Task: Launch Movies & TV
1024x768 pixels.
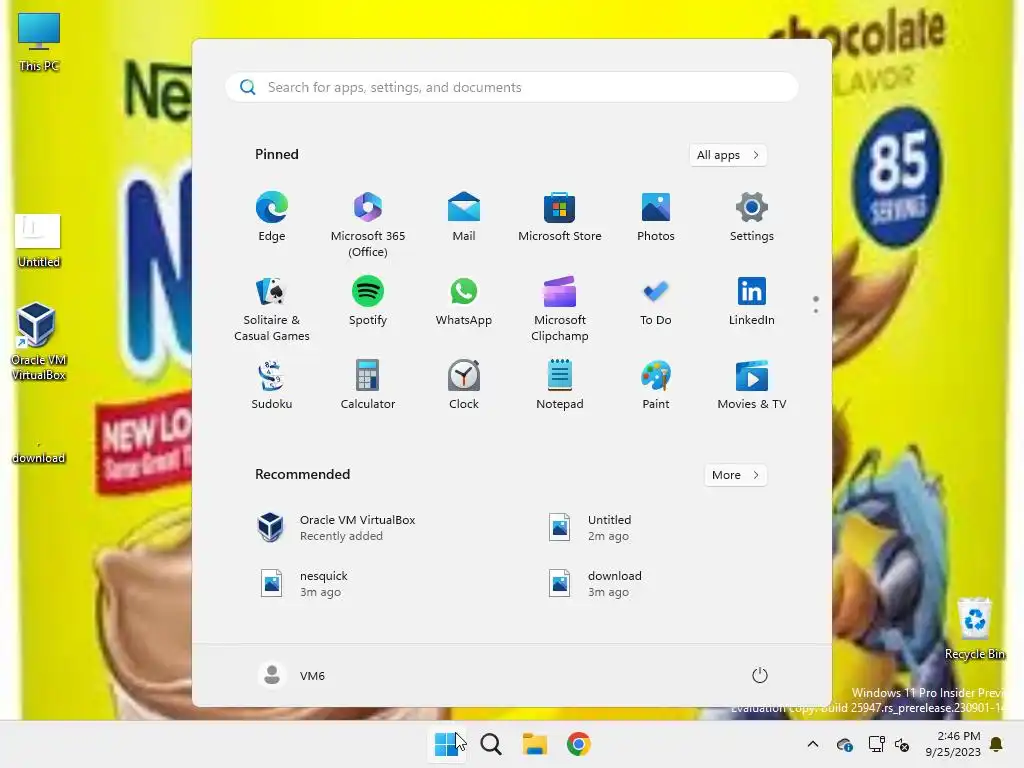Action: click(752, 385)
